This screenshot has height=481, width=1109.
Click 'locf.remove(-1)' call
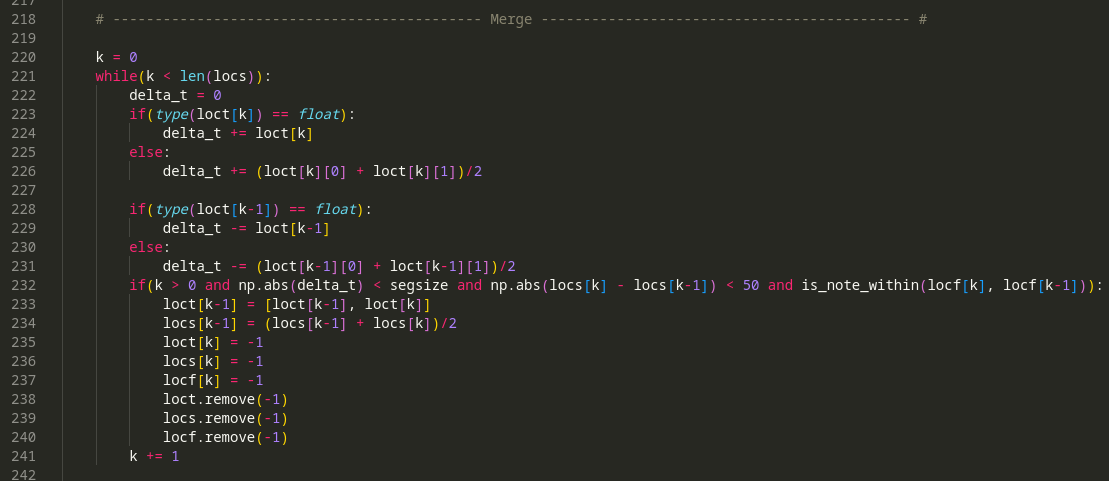pos(226,438)
